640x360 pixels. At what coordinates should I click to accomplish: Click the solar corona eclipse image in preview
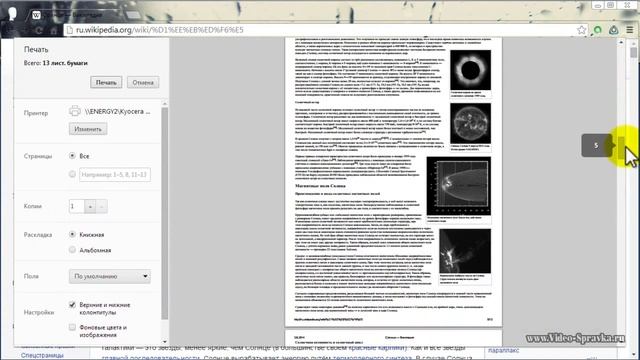470,70
